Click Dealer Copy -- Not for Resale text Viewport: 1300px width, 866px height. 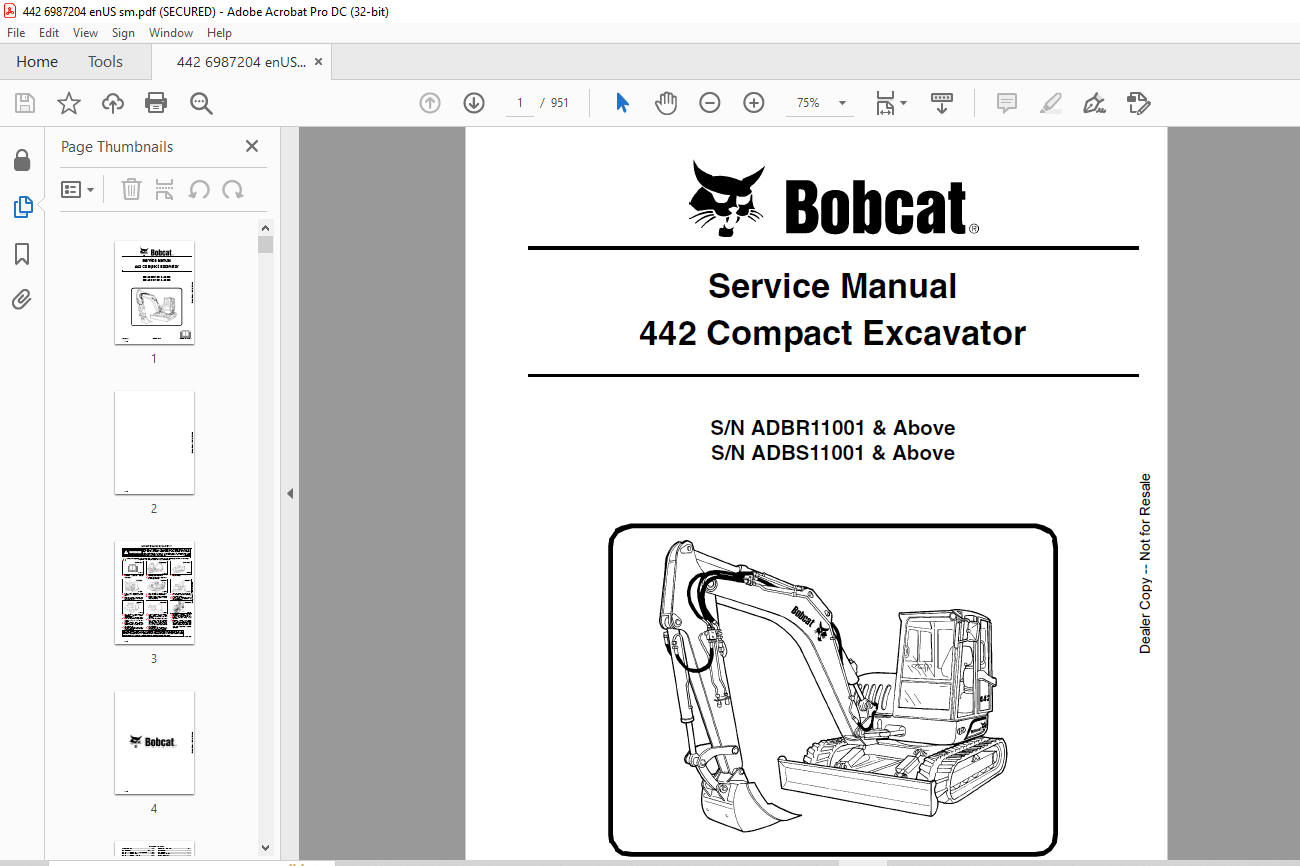[x=1145, y=564]
